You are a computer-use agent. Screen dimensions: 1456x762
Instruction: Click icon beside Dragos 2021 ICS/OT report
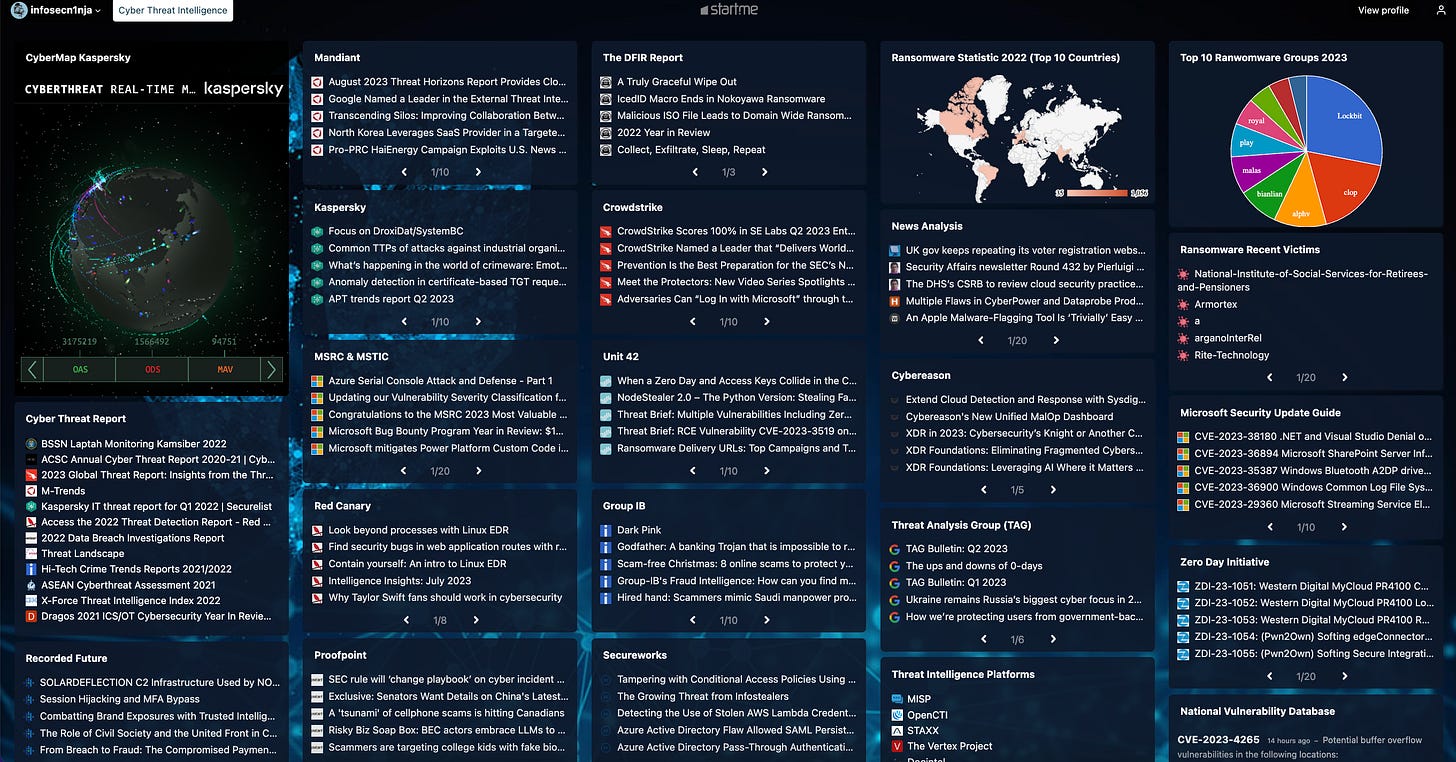click(x=32, y=616)
